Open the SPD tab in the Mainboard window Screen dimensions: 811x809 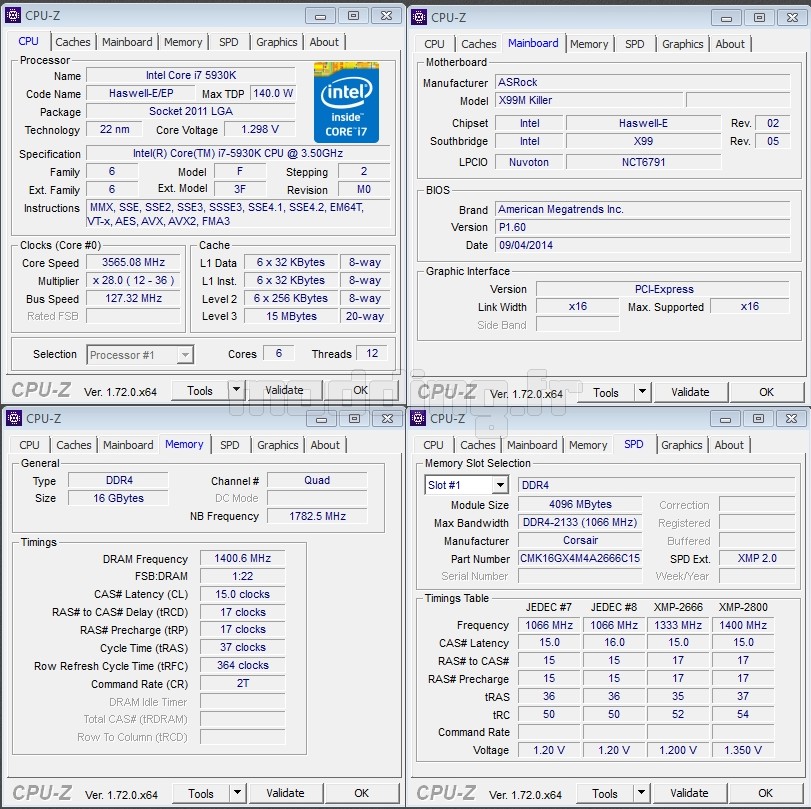pyautogui.click(x=635, y=44)
